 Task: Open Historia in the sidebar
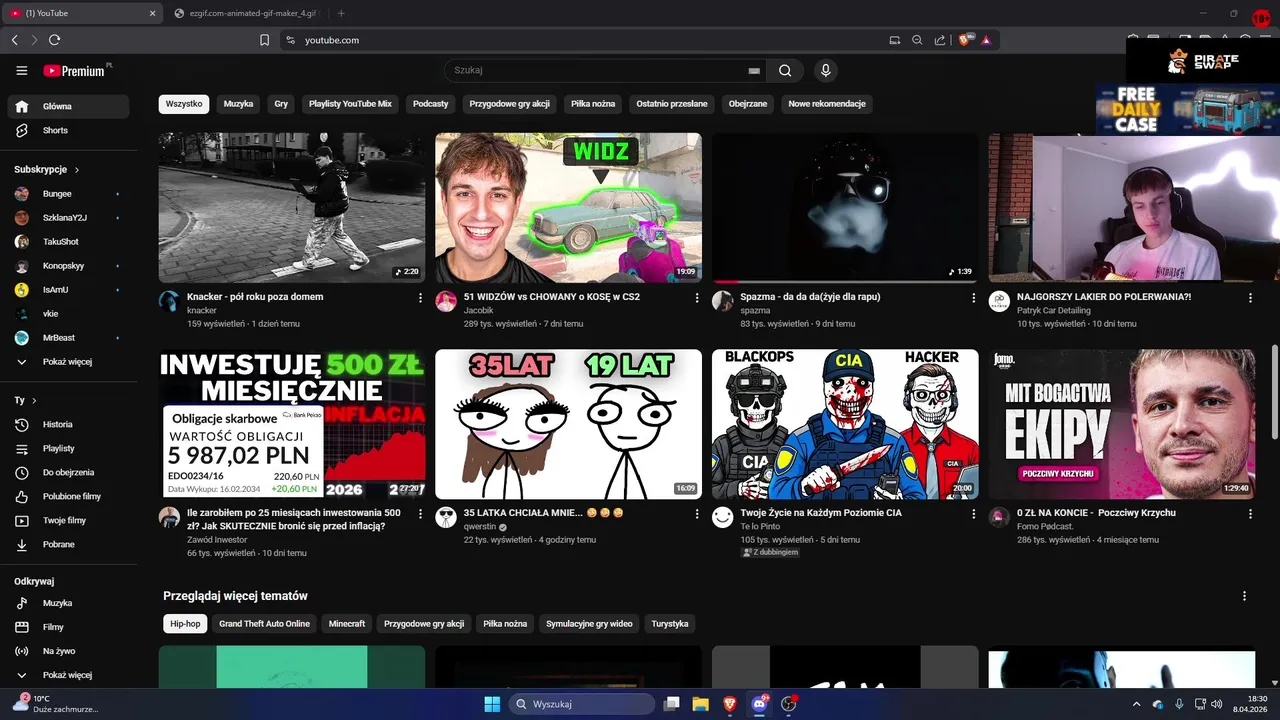[68, 424]
